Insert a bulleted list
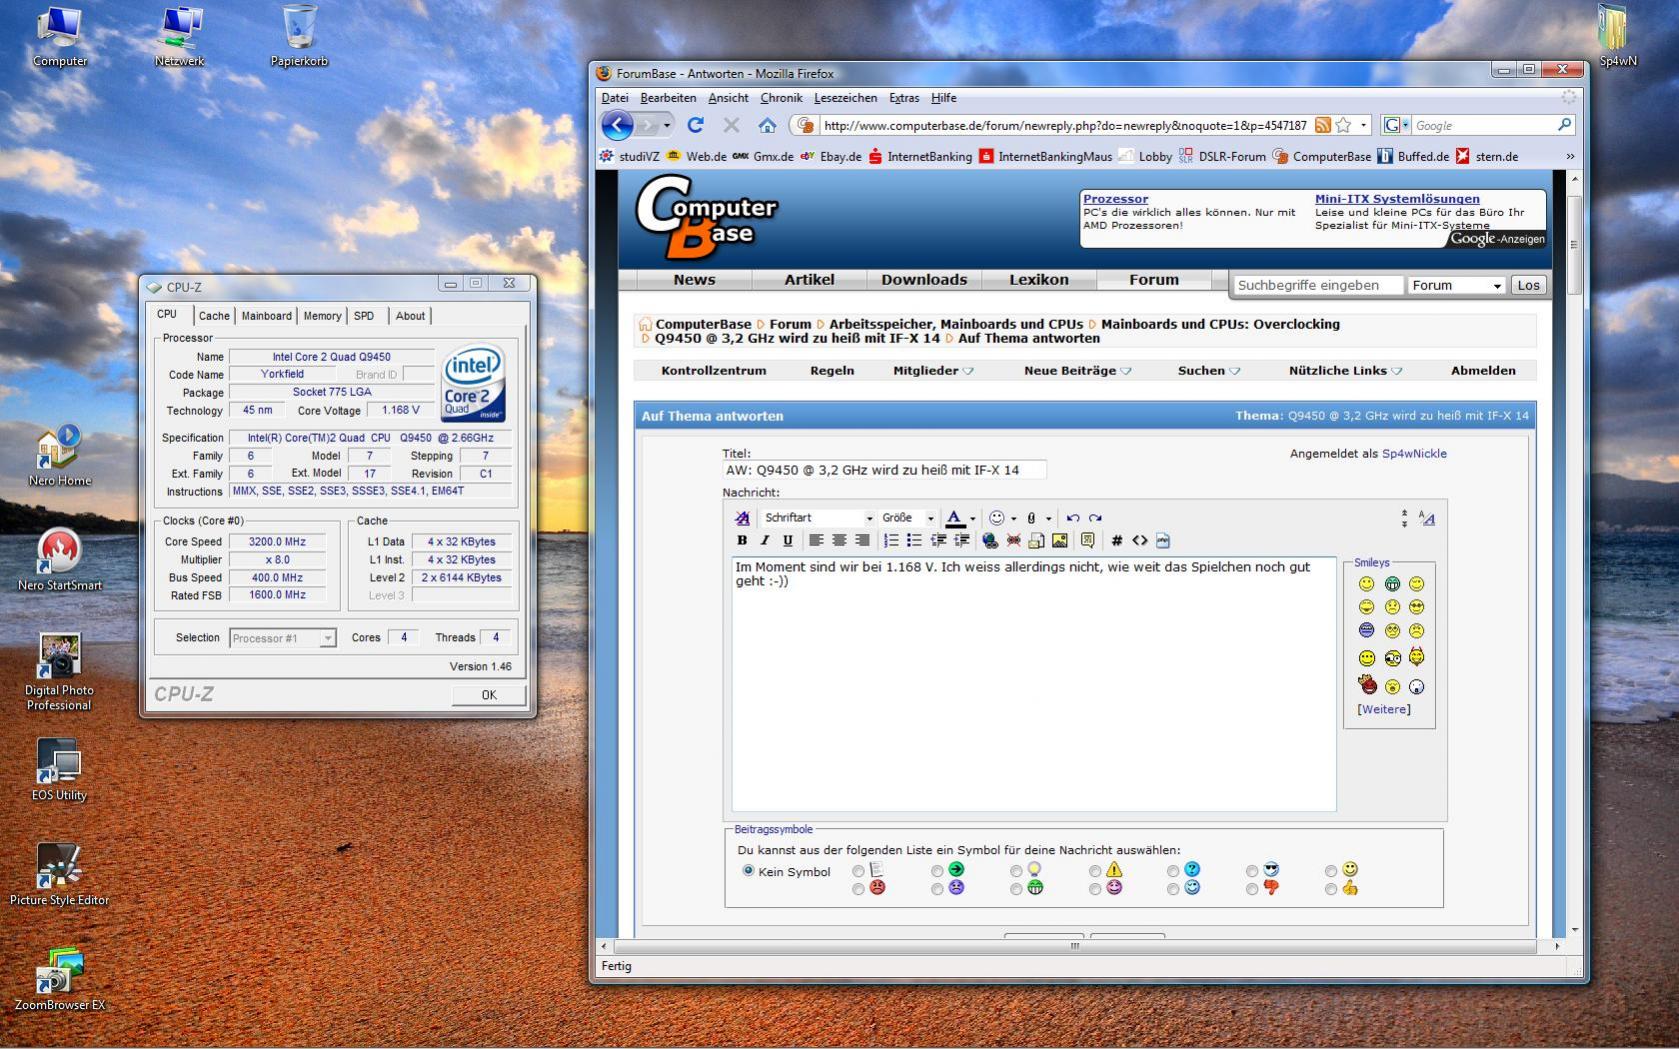Viewport: 1679px width, 1049px height. (914, 541)
